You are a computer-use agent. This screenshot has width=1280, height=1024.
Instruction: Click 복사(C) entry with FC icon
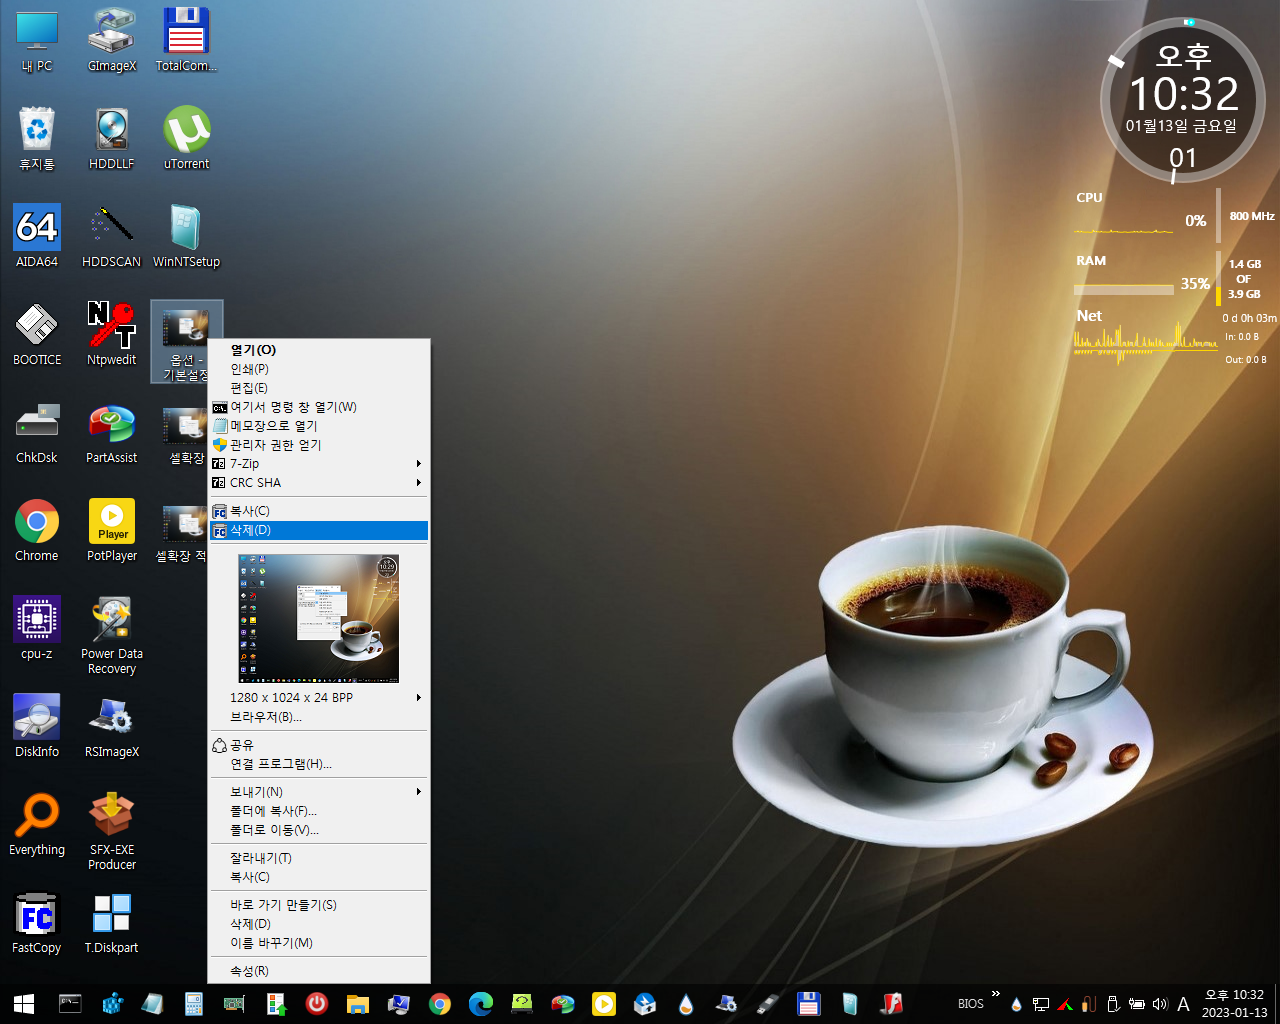point(319,511)
